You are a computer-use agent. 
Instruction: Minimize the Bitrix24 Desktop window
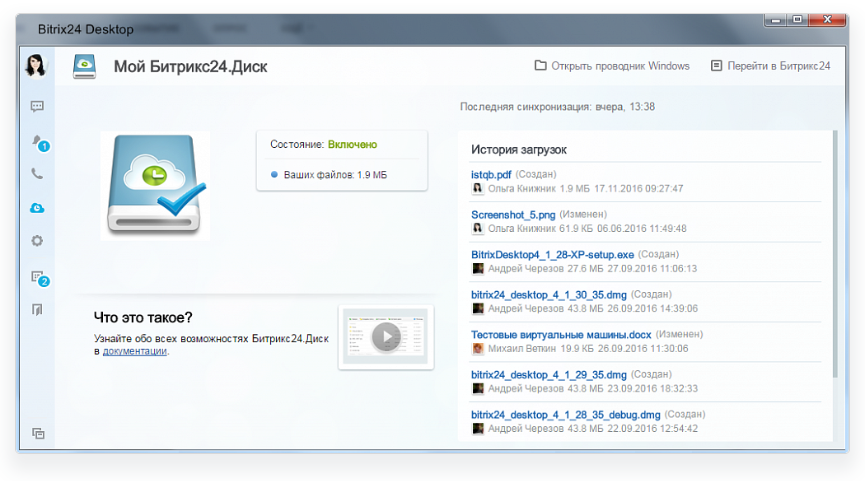[x=776, y=20]
